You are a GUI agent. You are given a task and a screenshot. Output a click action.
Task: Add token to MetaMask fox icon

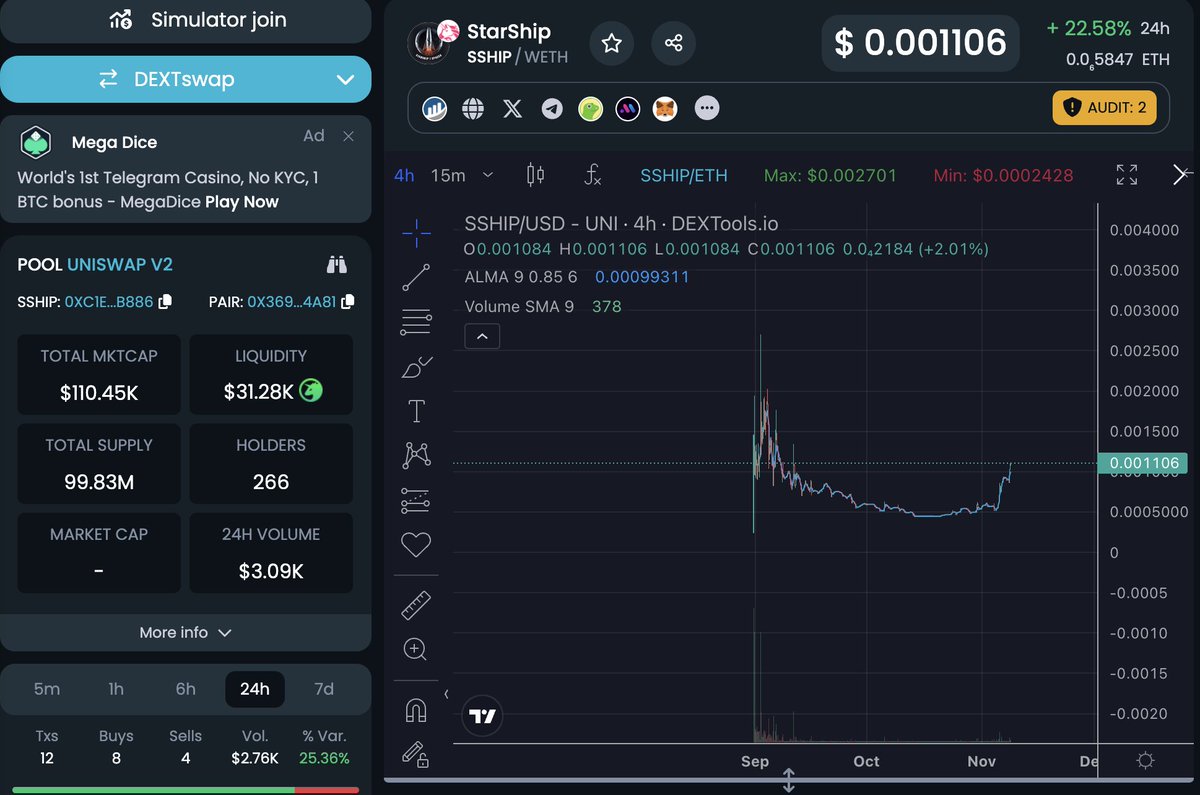click(666, 108)
